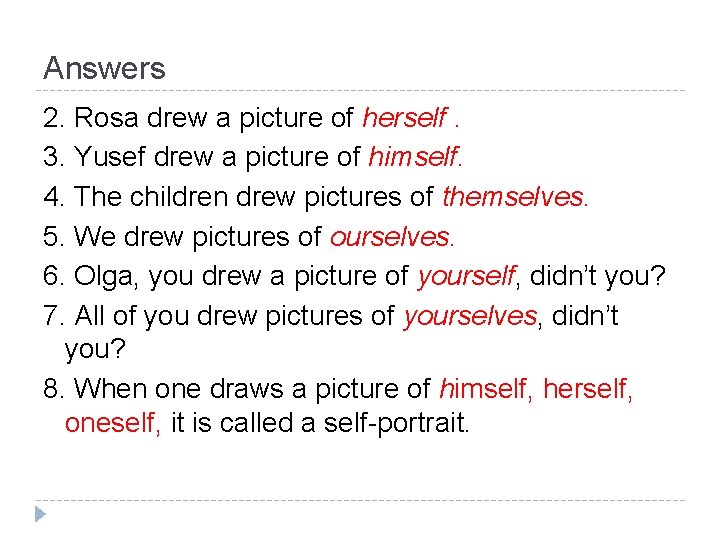The image size is (720, 540).
Task: Select red "himself," in sentence 8
Action: point(486,387)
